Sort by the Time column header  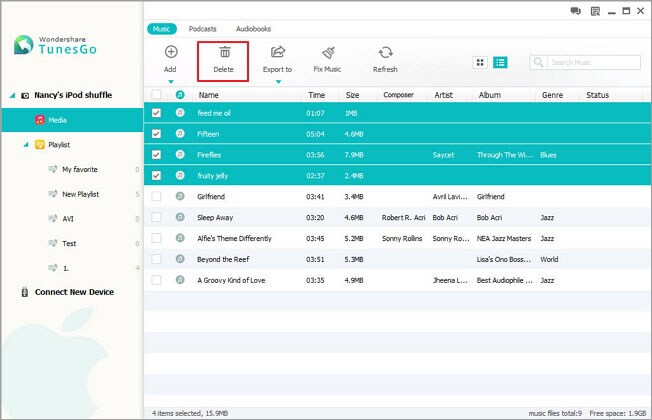pos(316,95)
